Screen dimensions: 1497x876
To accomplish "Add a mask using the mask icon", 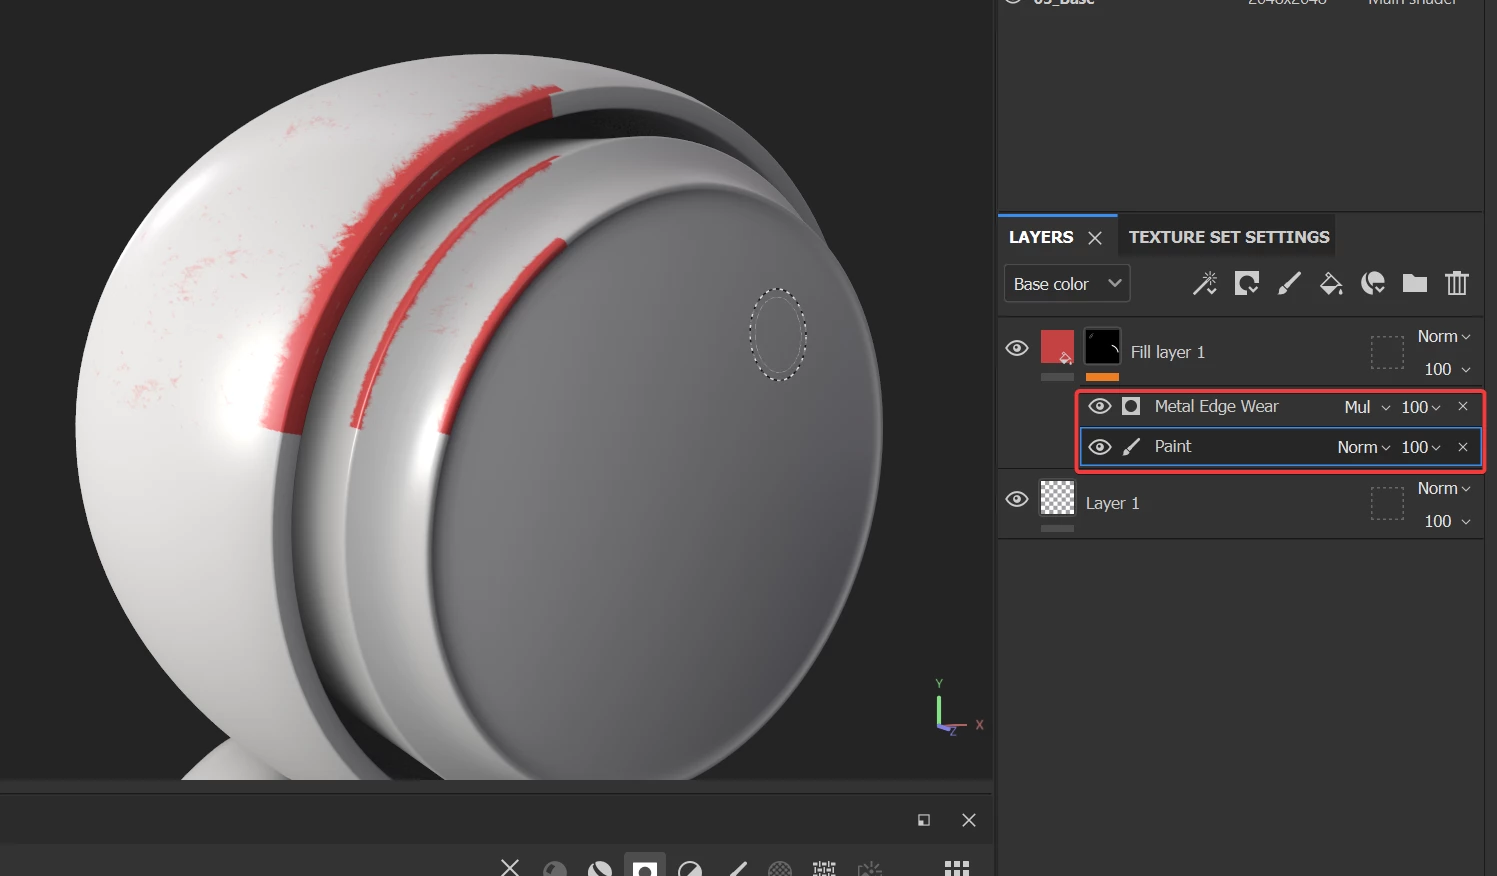I will point(1247,284).
